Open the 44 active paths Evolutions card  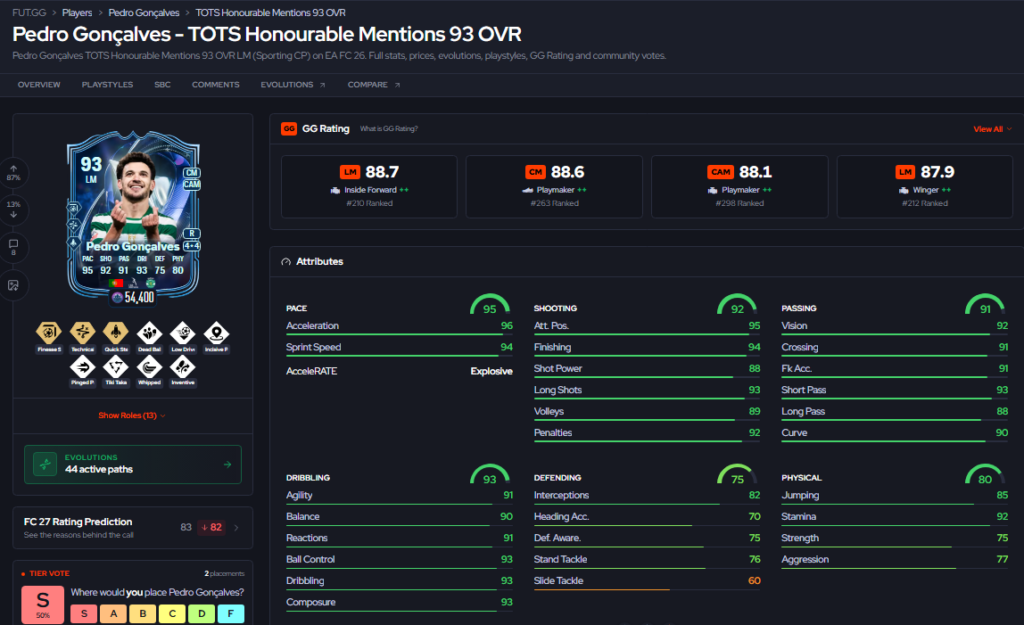click(133, 464)
